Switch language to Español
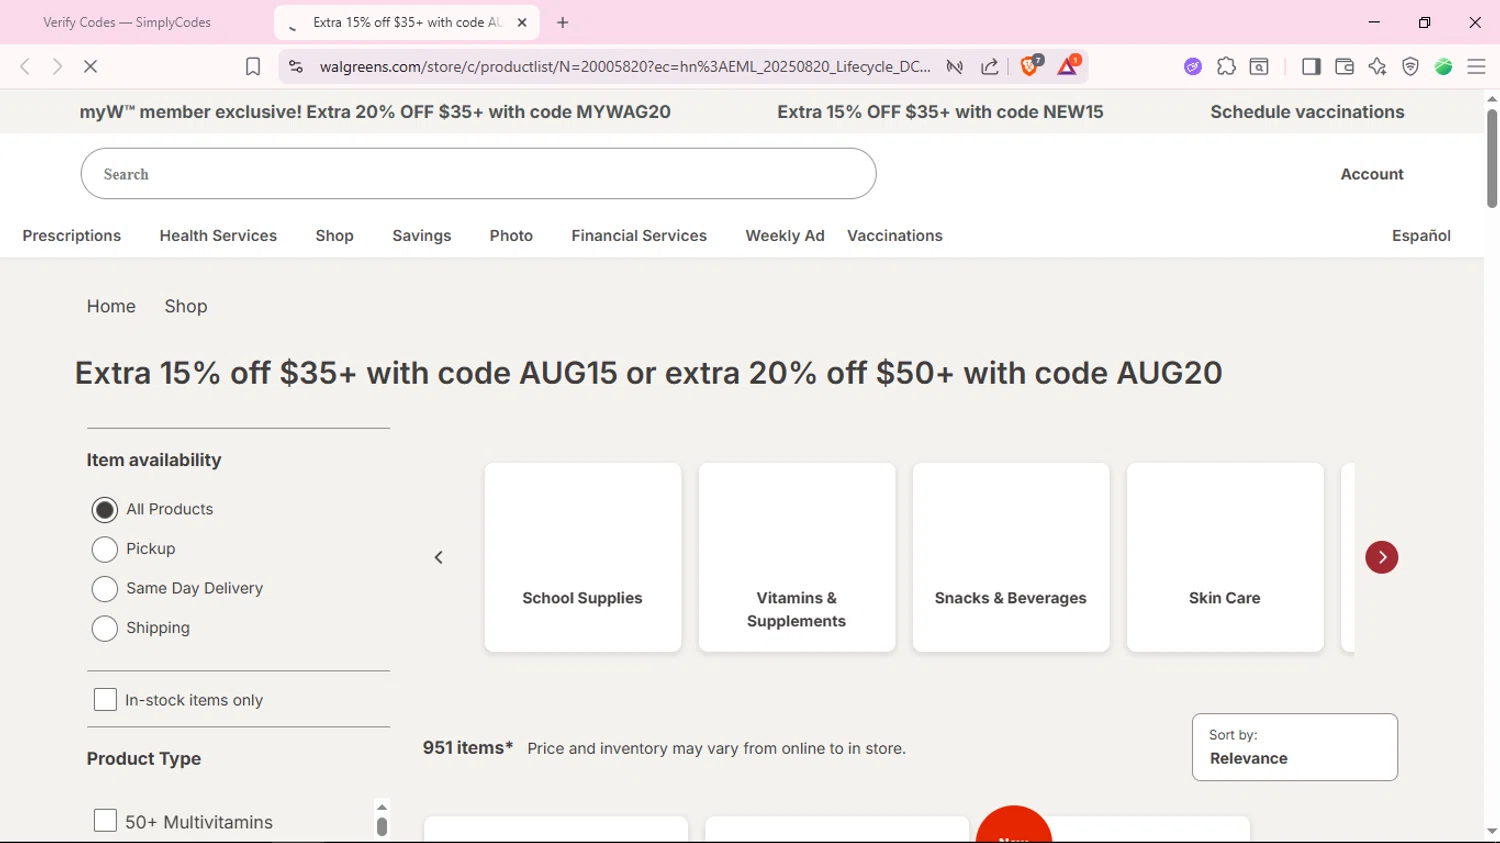 [1421, 236]
